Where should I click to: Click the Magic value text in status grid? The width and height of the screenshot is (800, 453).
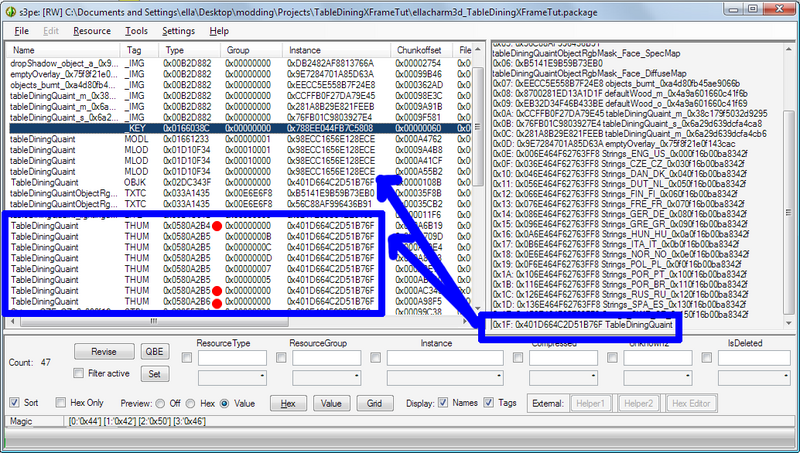click(137, 421)
